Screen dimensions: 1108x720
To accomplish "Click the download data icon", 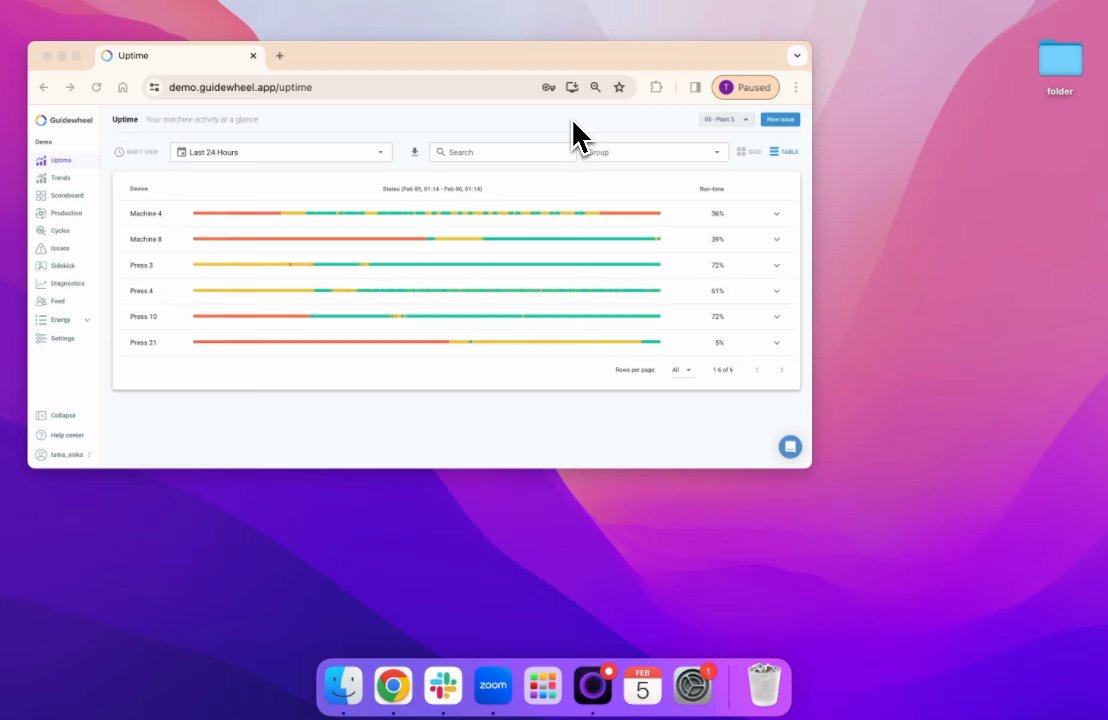I will pyautogui.click(x=415, y=152).
